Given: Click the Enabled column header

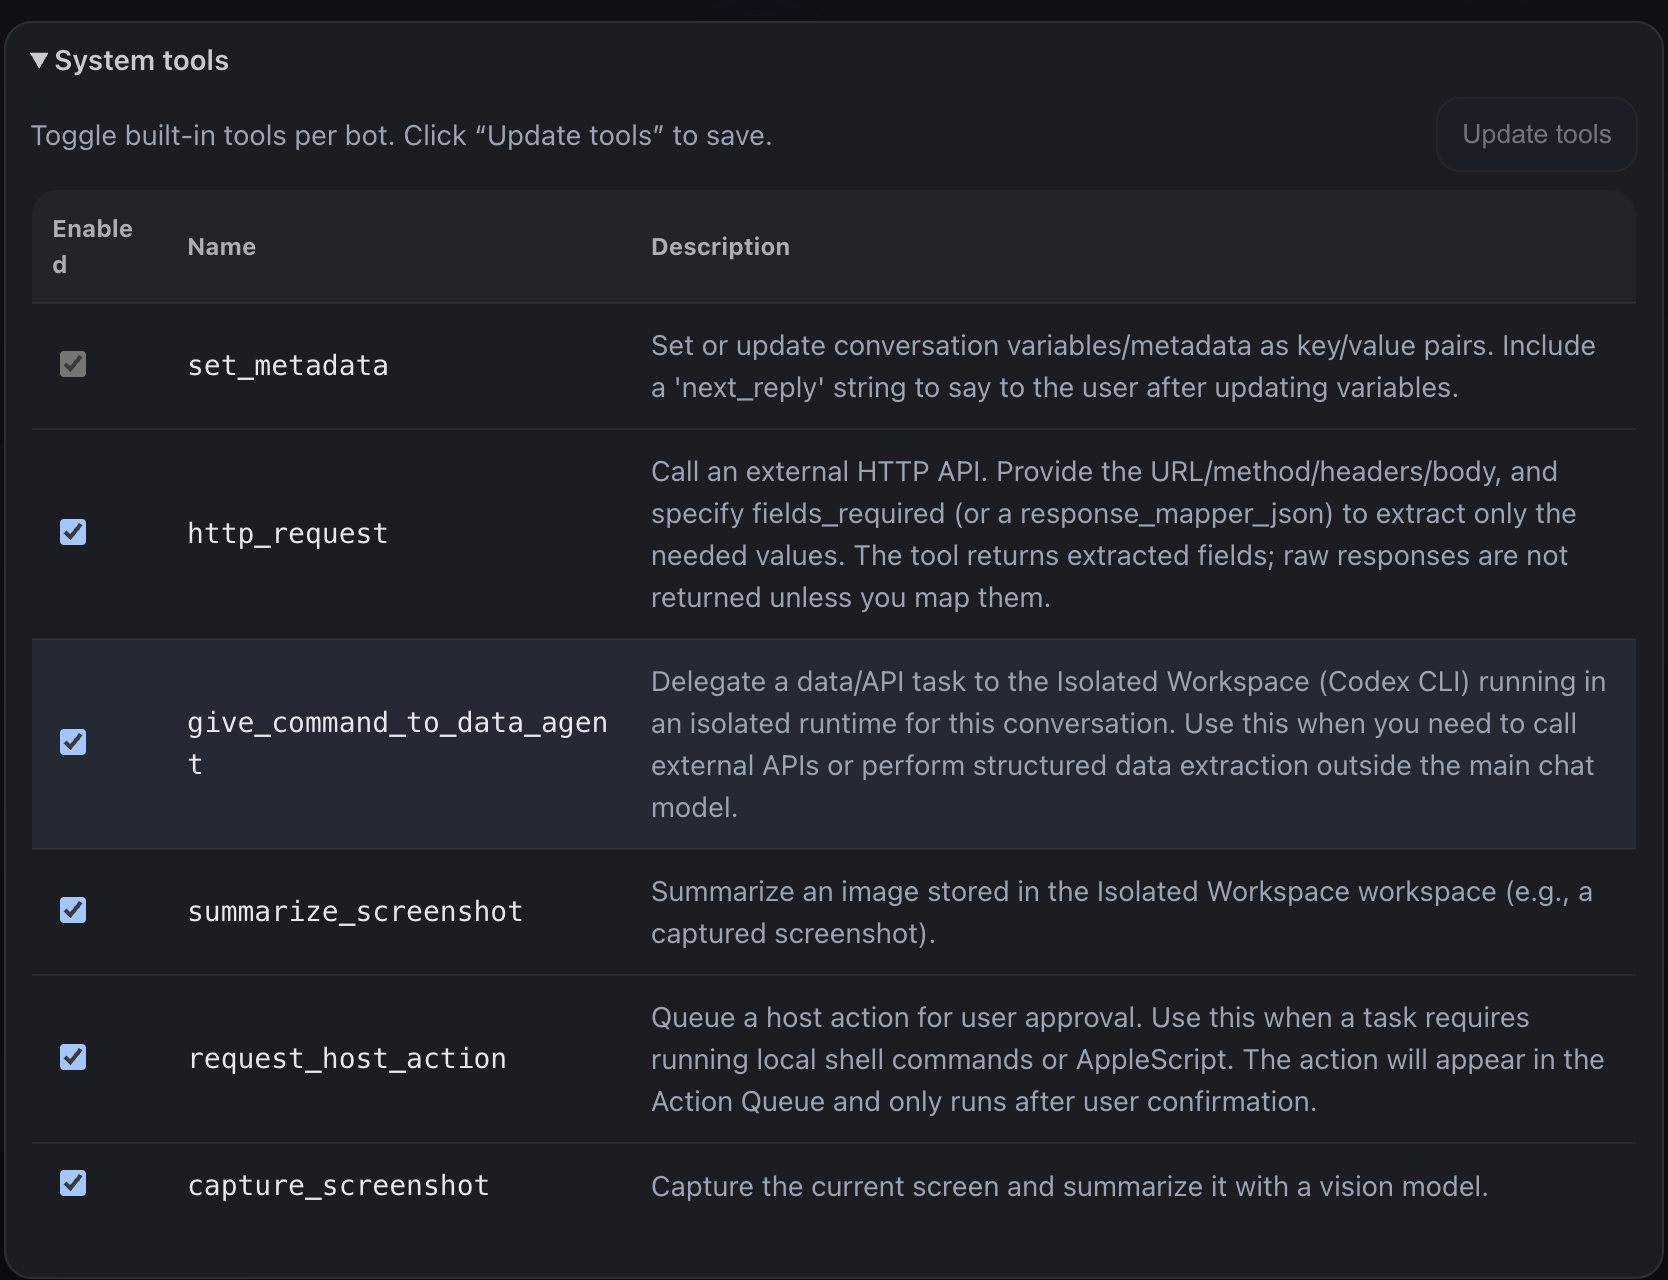Looking at the screenshot, I should pos(91,246).
